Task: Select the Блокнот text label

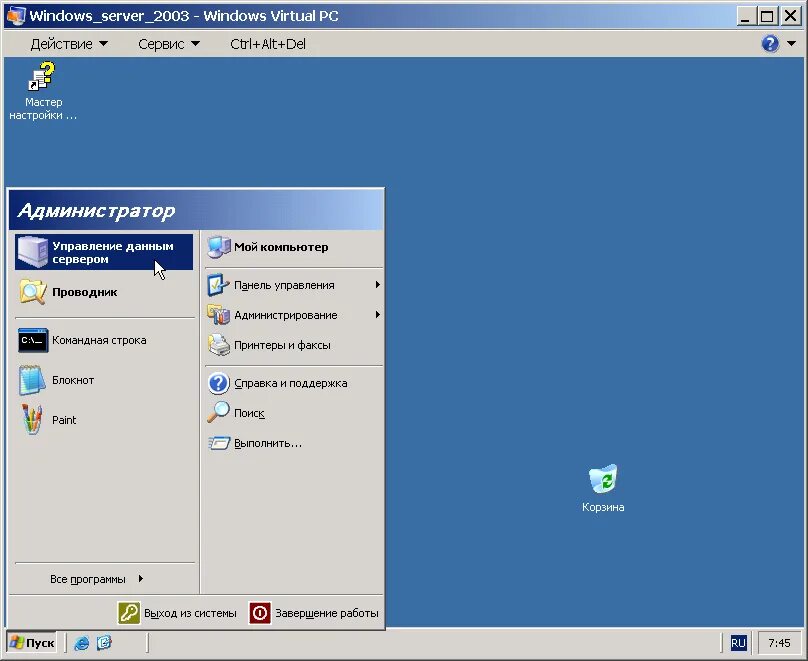Action: (x=73, y=380)
